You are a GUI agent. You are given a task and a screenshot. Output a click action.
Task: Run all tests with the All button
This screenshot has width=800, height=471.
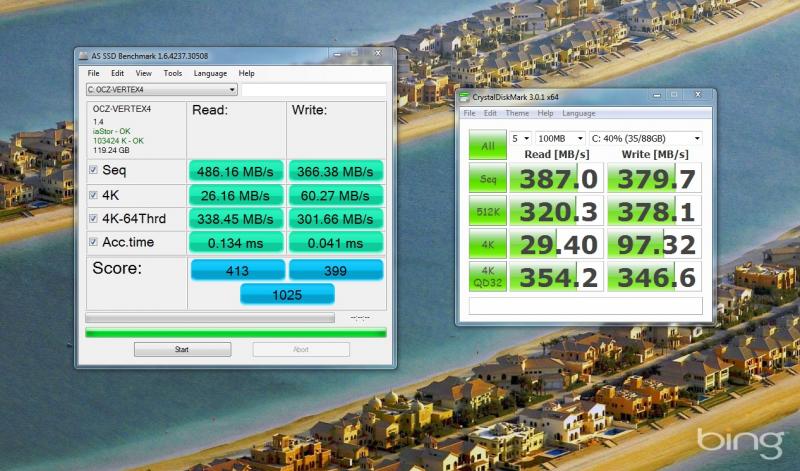pos(488,145)
